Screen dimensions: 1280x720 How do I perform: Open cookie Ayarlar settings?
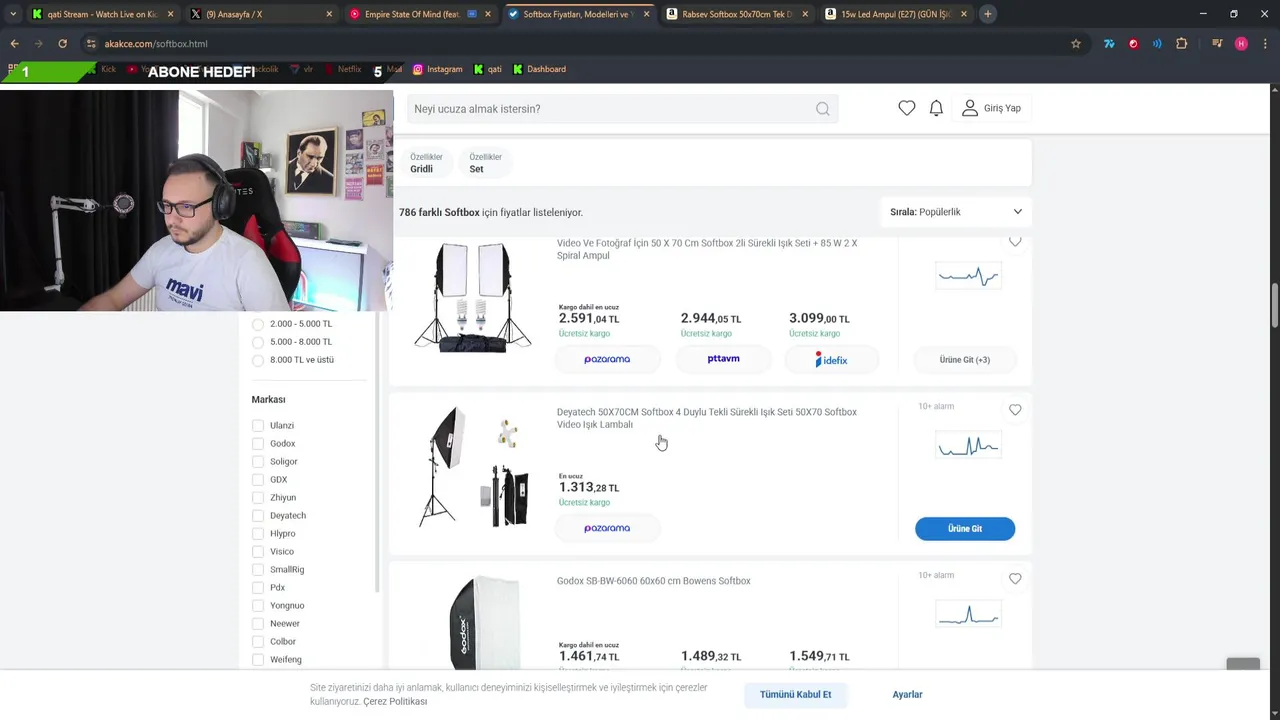(x=907, y=694)
